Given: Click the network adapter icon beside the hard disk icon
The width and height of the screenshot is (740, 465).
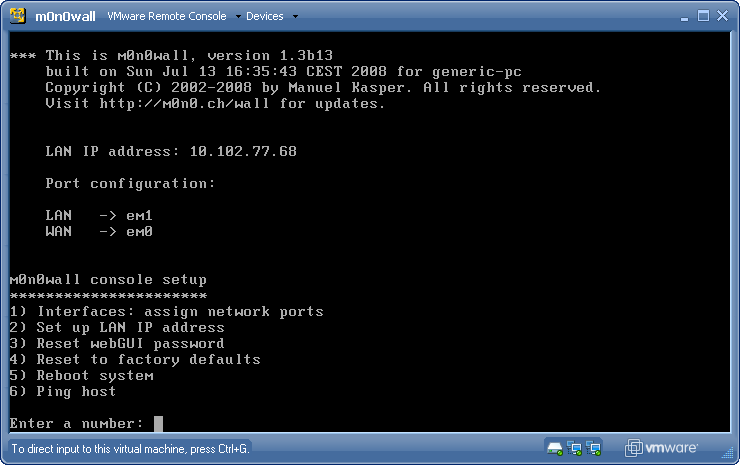Looking at the screenshot, I should point(574,448).
